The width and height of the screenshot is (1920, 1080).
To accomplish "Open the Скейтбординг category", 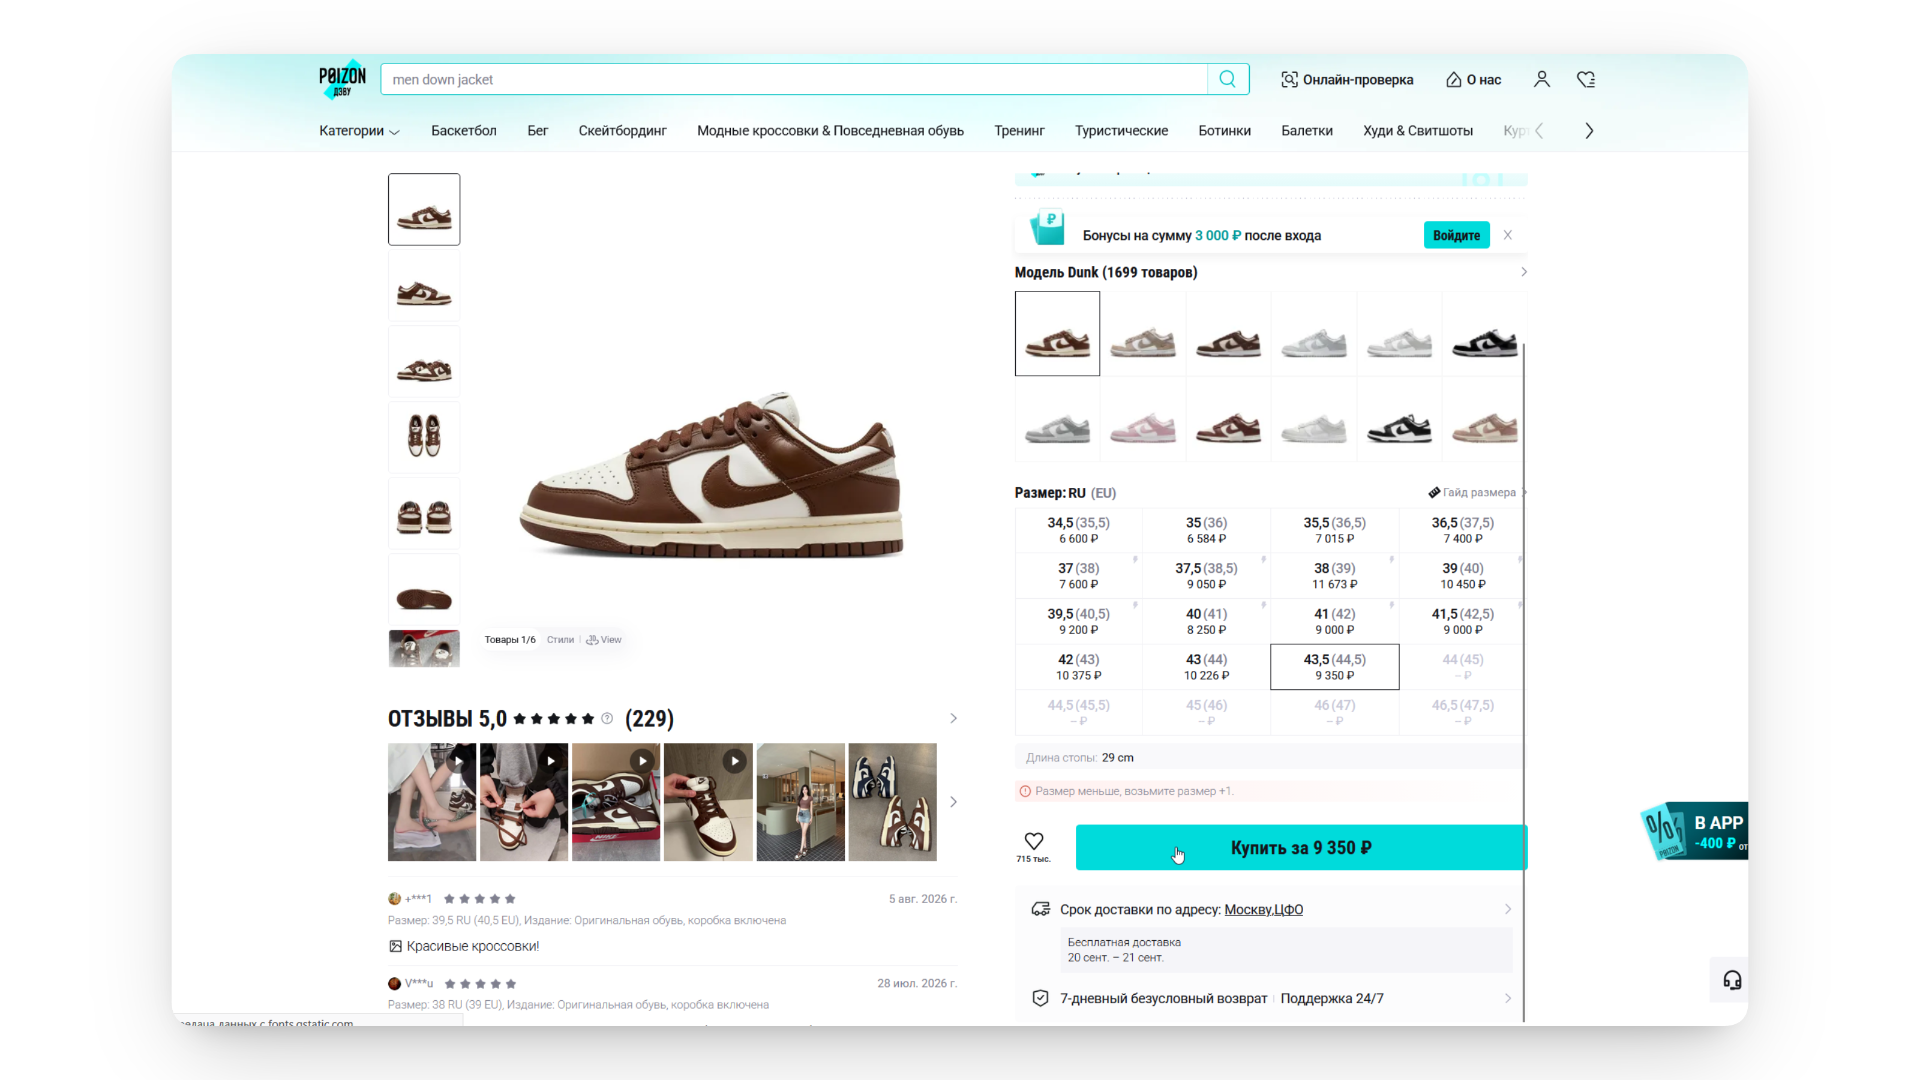I will pyautogui.click(x=622, y=131).
